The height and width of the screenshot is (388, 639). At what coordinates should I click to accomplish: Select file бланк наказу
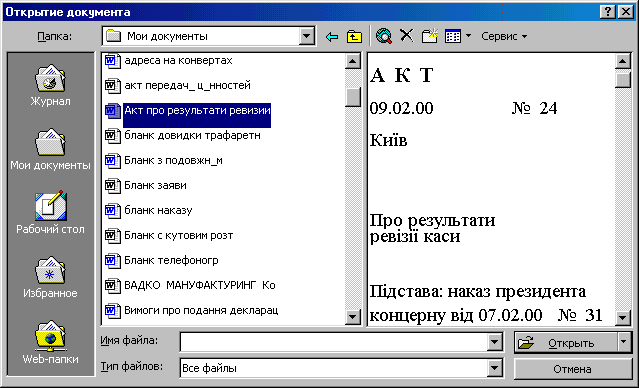(x=158, y=210)
